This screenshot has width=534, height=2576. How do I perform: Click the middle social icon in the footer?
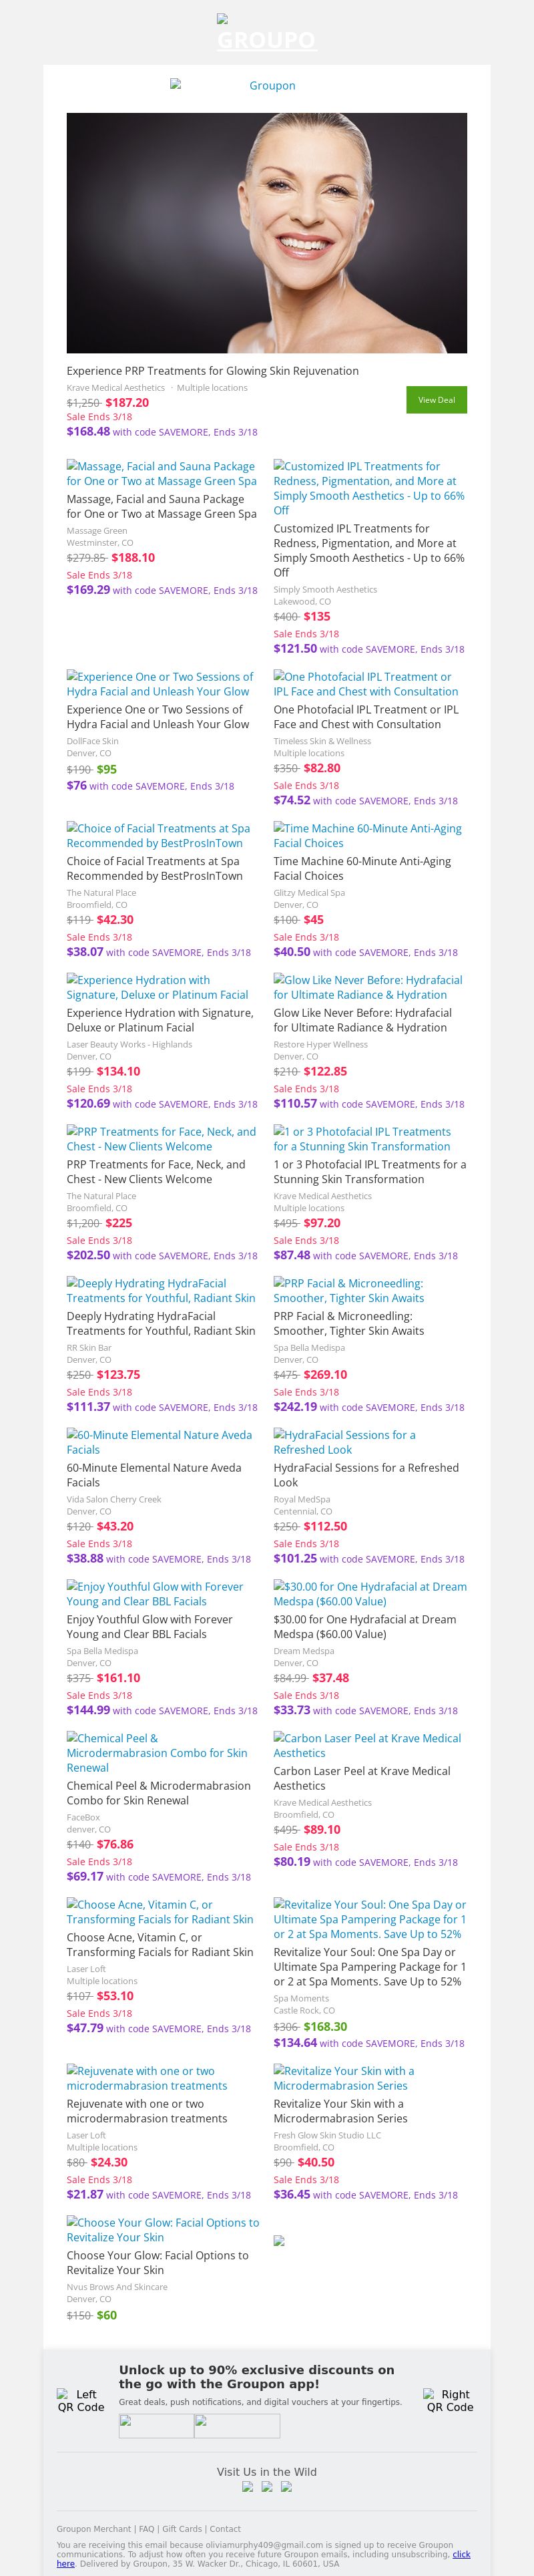[267, 2487]
